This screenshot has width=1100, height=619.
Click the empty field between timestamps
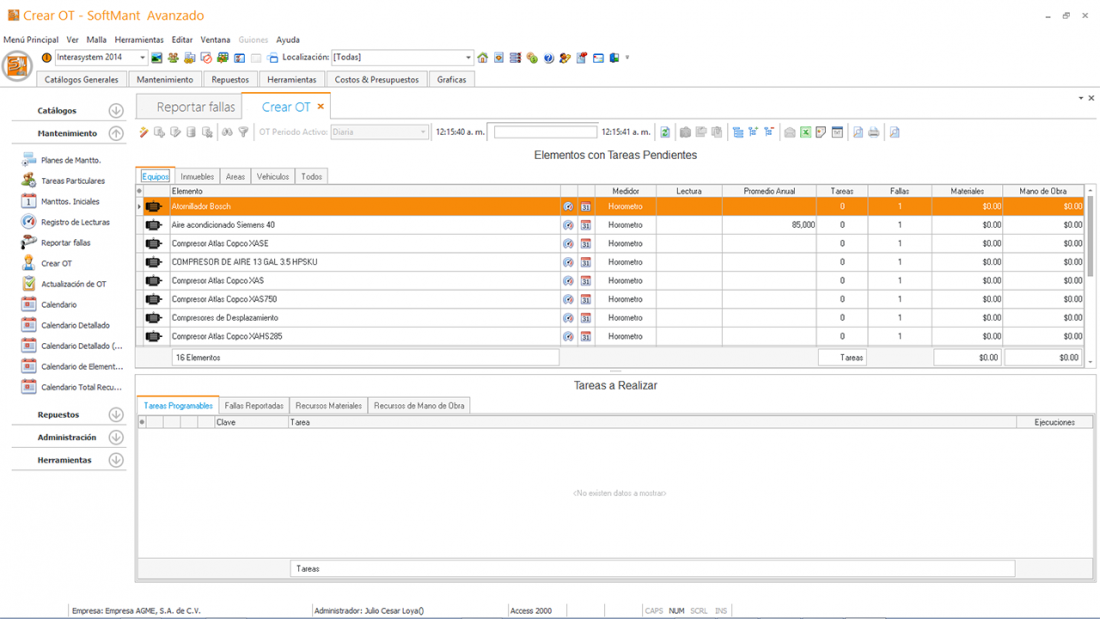click(545, 132)
